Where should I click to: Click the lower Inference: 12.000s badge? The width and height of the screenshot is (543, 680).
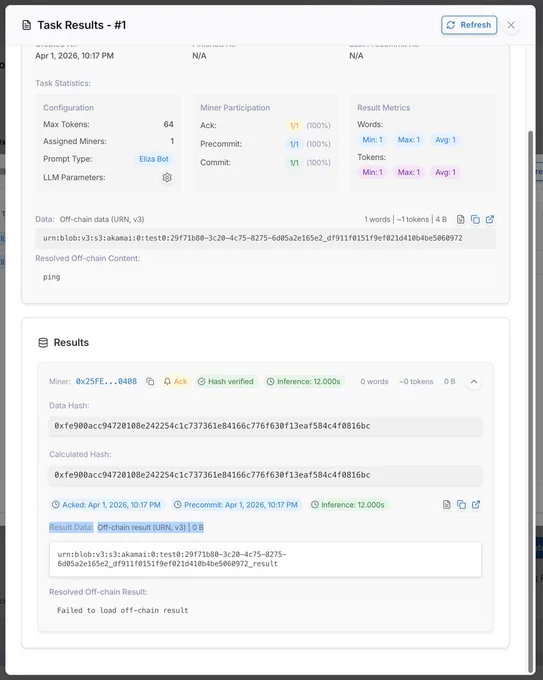348,505
